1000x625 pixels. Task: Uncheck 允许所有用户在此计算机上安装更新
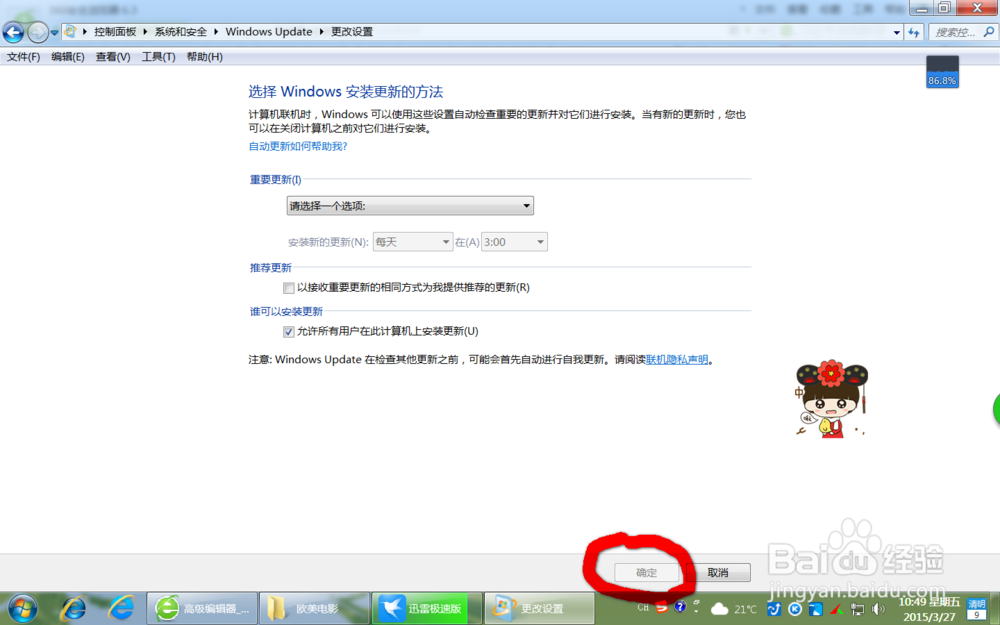[x=289, y=331]
